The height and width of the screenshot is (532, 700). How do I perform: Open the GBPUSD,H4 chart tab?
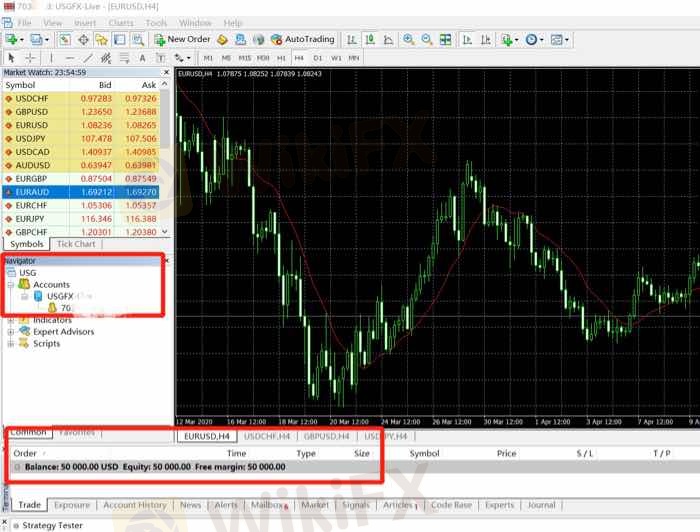(x=326, y=436)
